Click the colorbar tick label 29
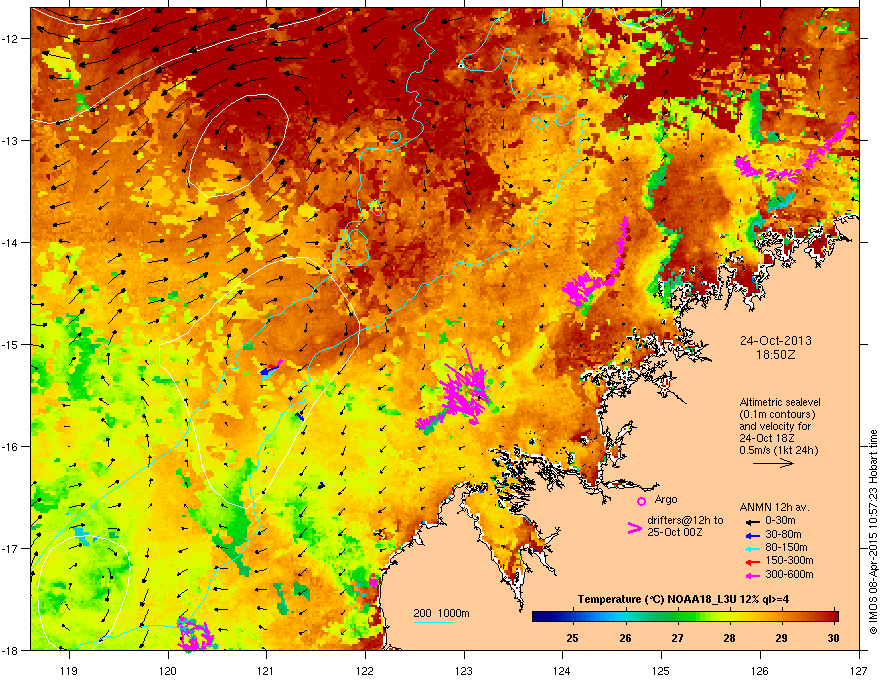 [781, 638]
